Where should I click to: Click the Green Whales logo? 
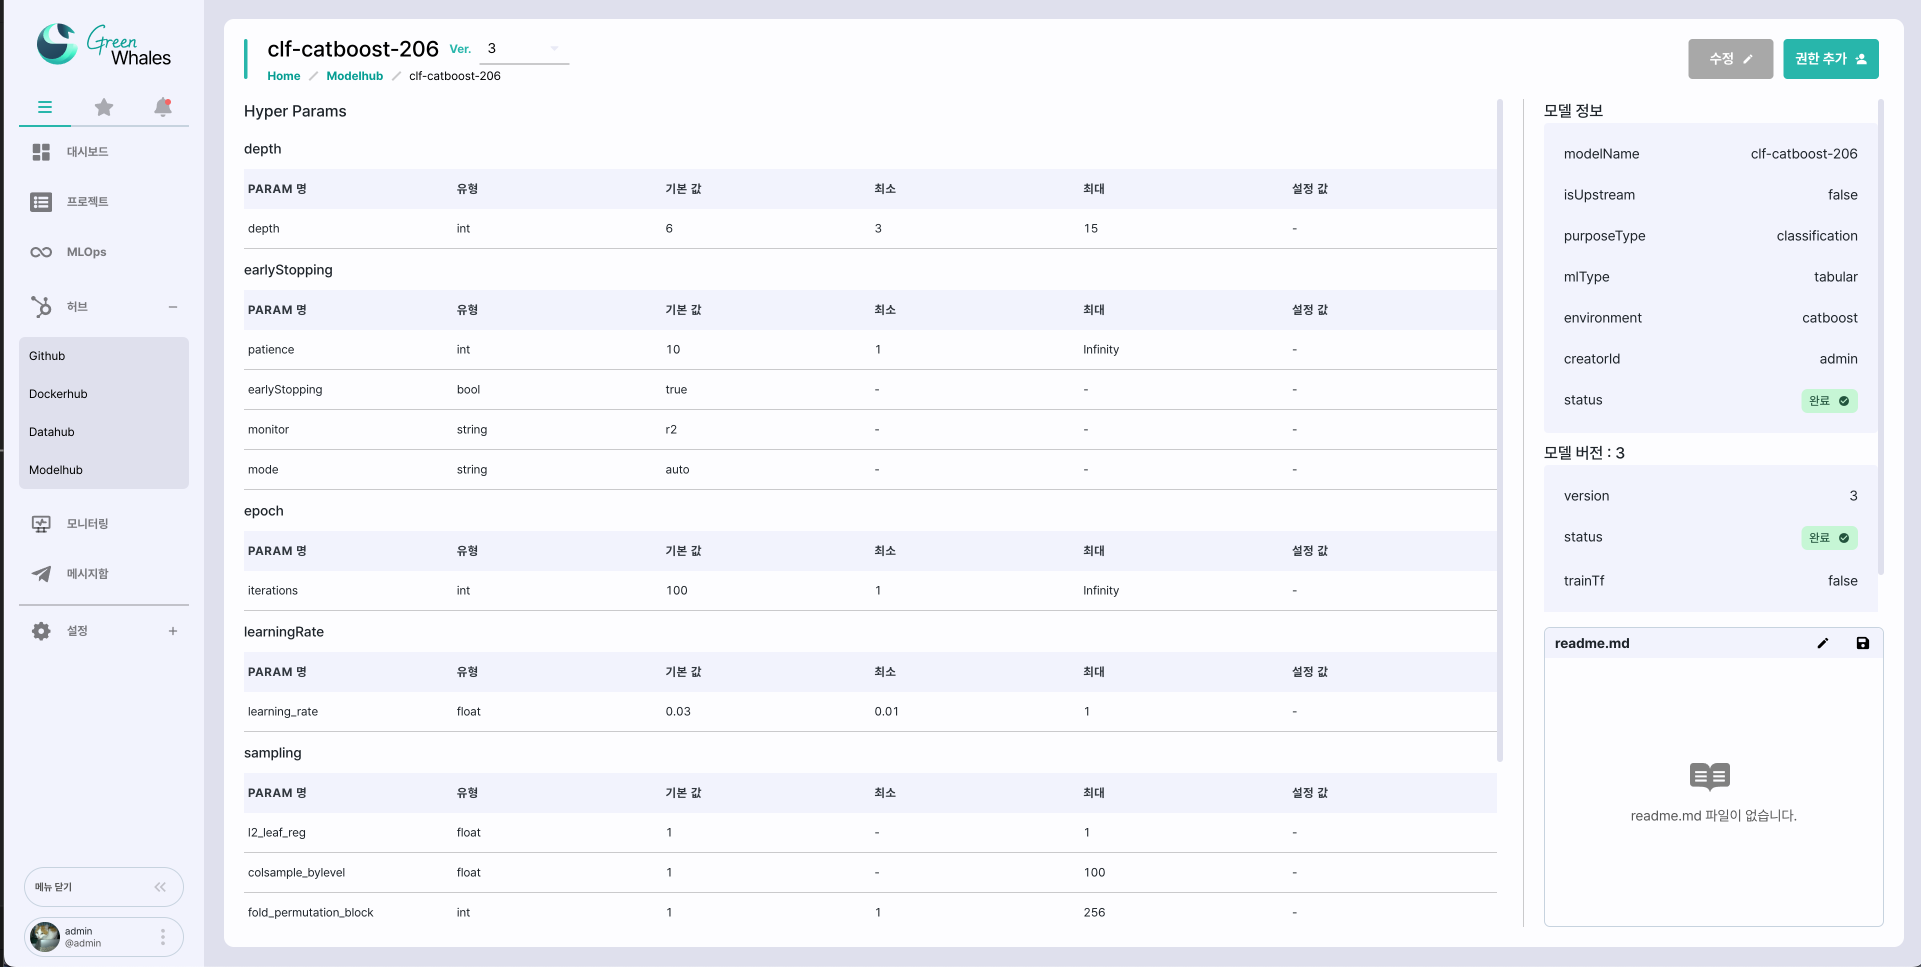point(104,45)
